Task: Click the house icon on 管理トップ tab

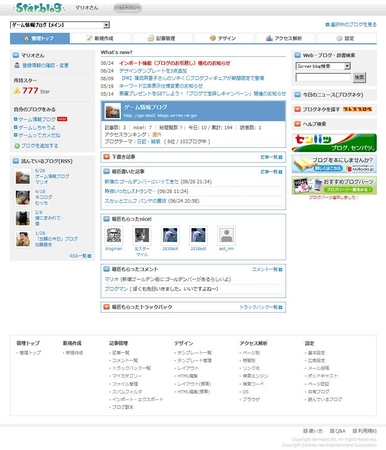Action: 27,38
